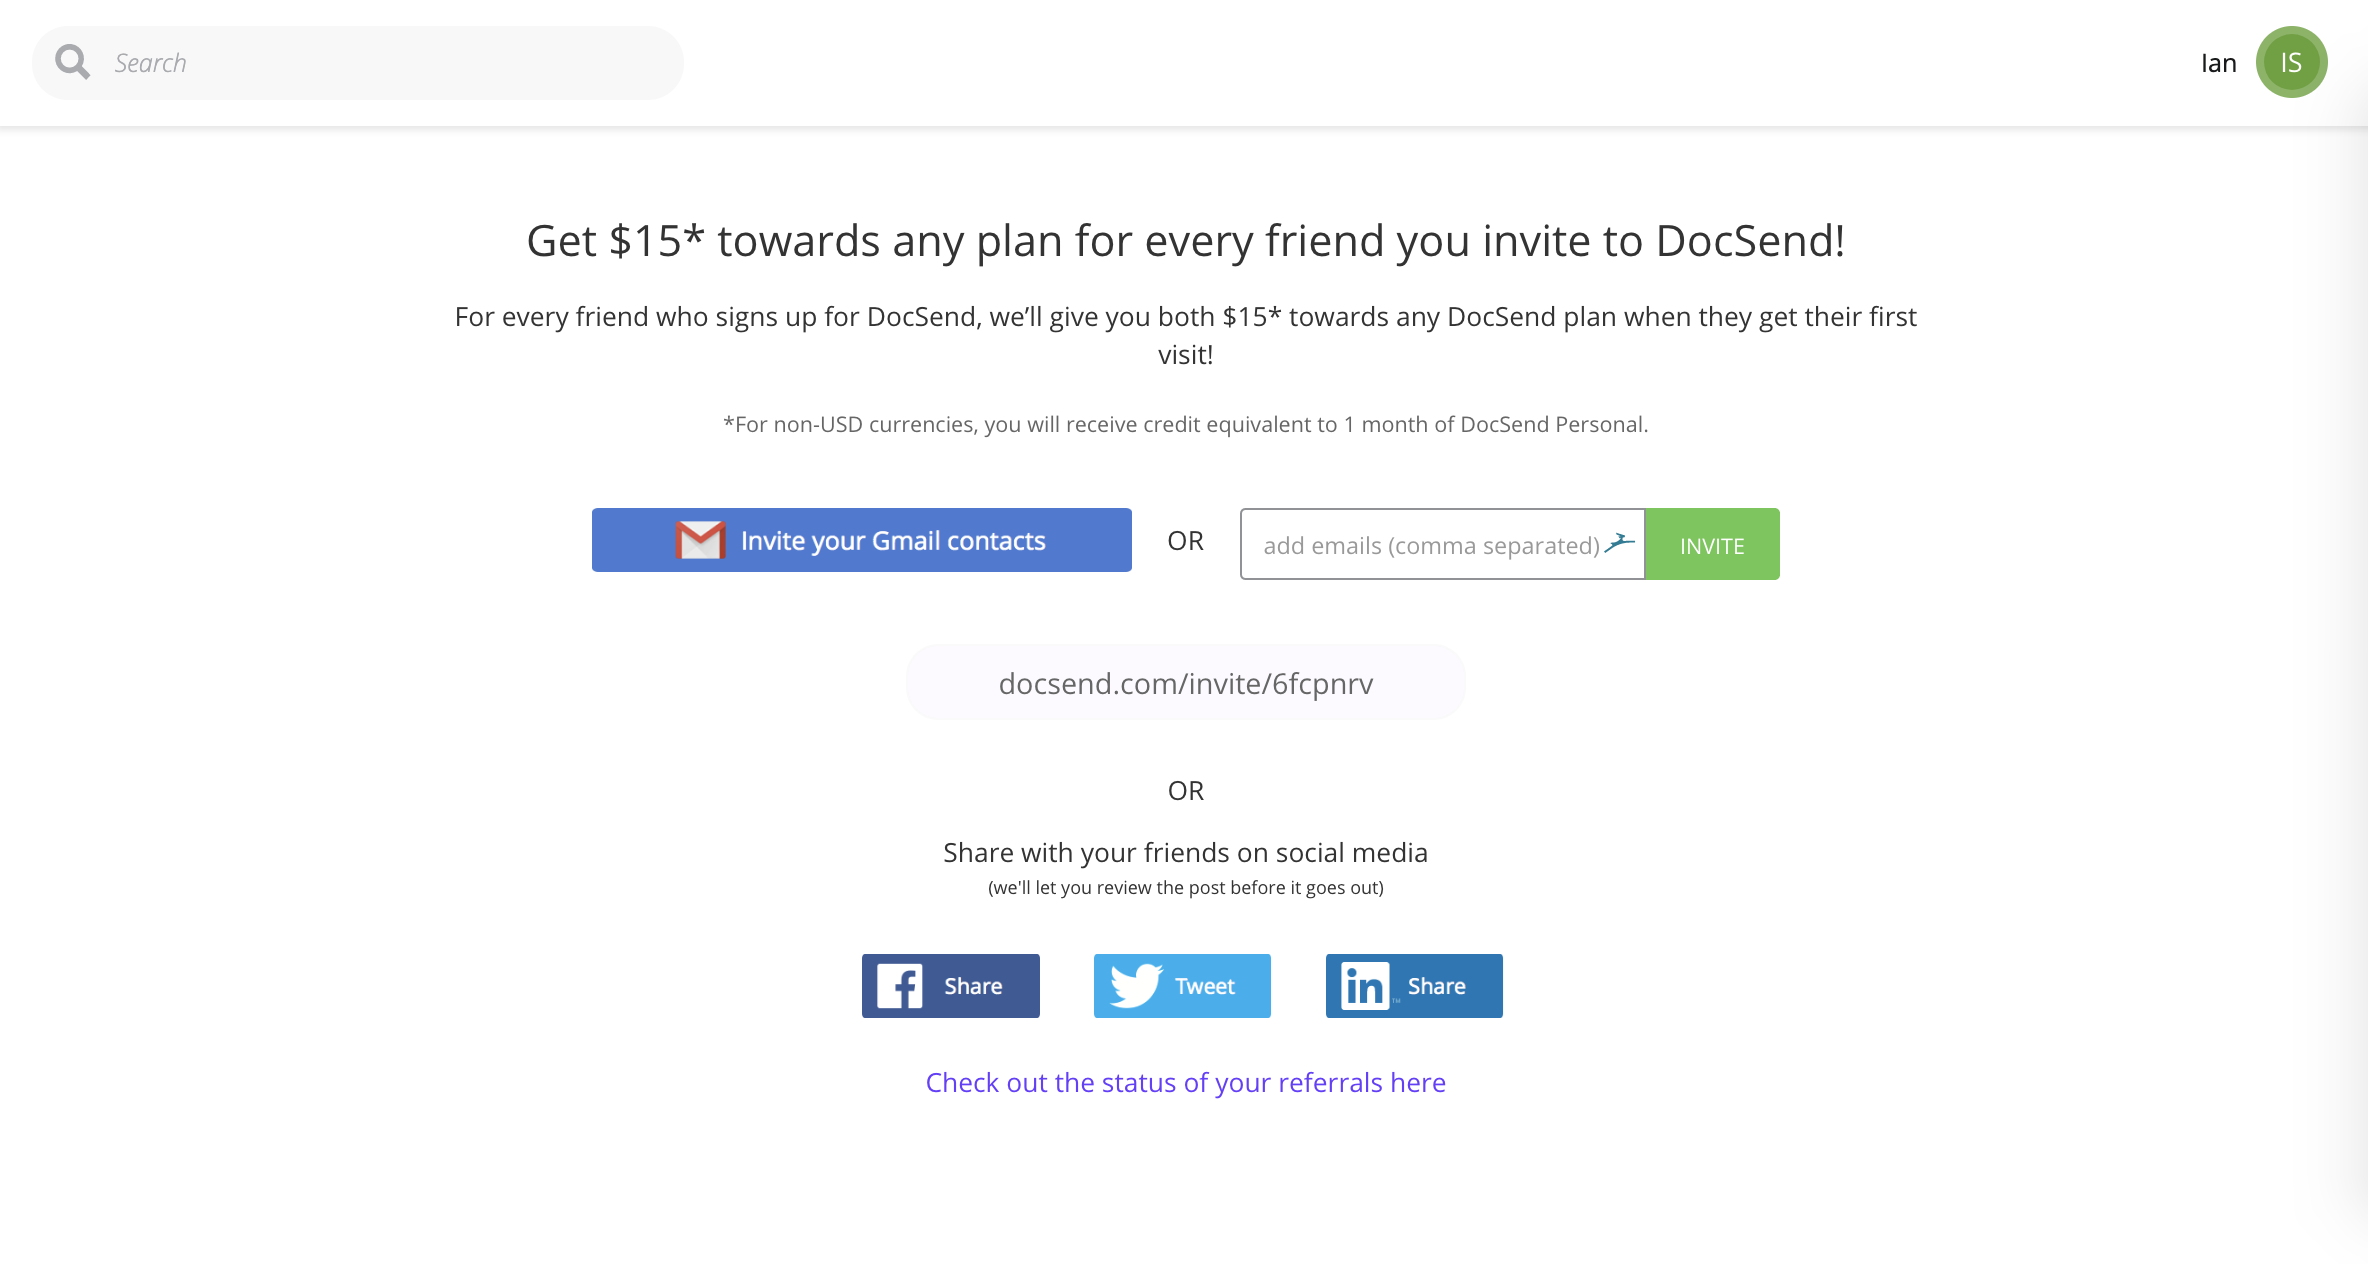Click the account name Ian
This screenshot has width=2368, height=1264.
(2218, 61)
